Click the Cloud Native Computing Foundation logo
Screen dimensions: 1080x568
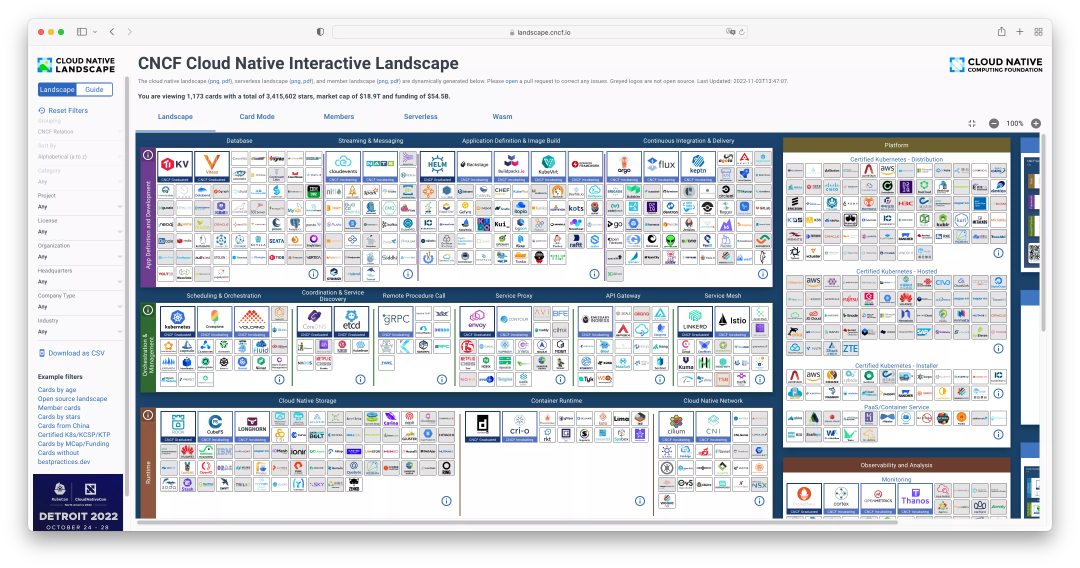[x=995, y=65]
